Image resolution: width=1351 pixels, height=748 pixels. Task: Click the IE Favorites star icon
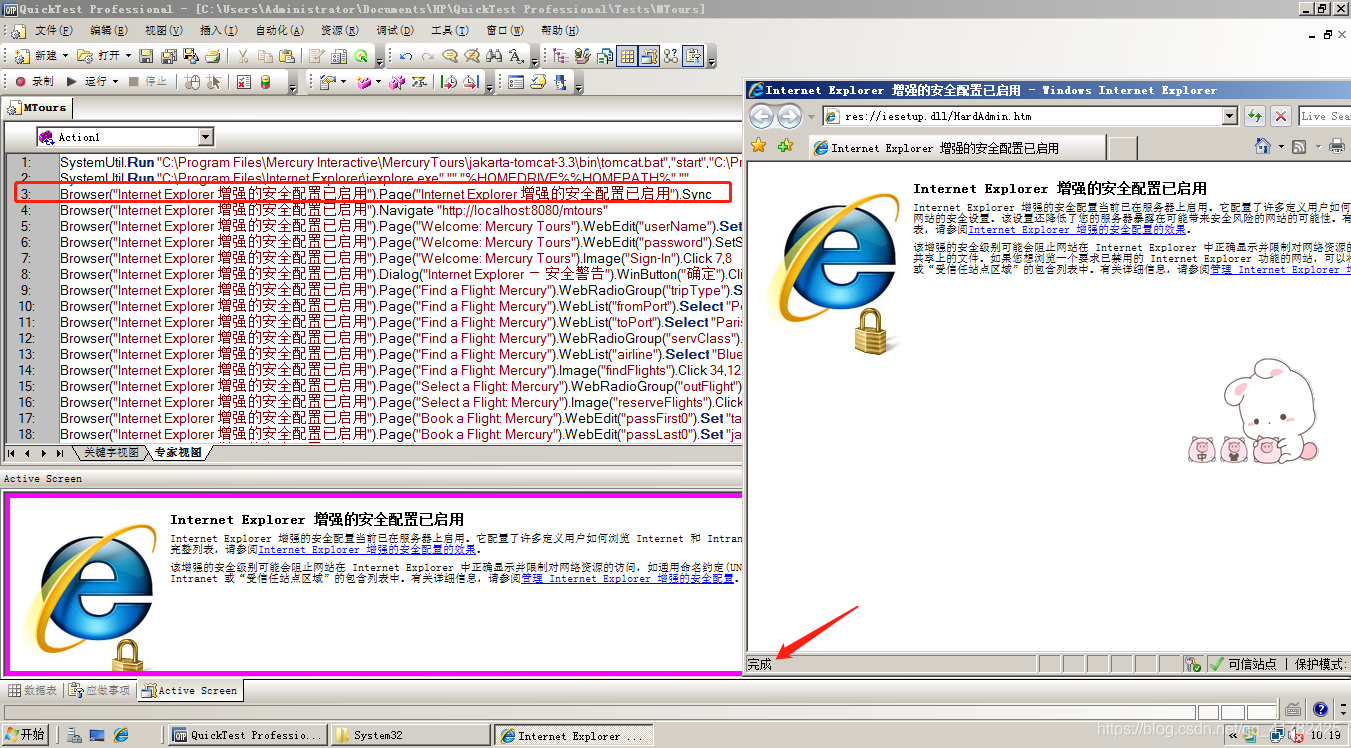pyautogui.click(x=759, y=146)
